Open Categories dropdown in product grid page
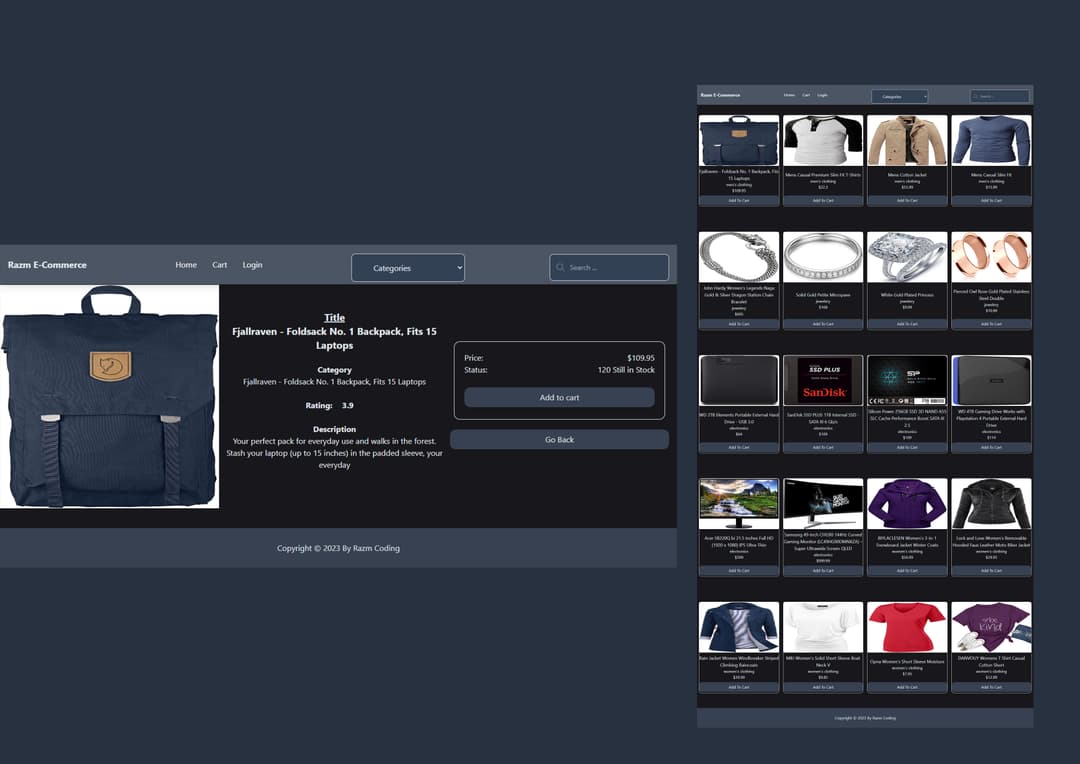This screenshot has width=1080, height=764. tap(900, 96)
